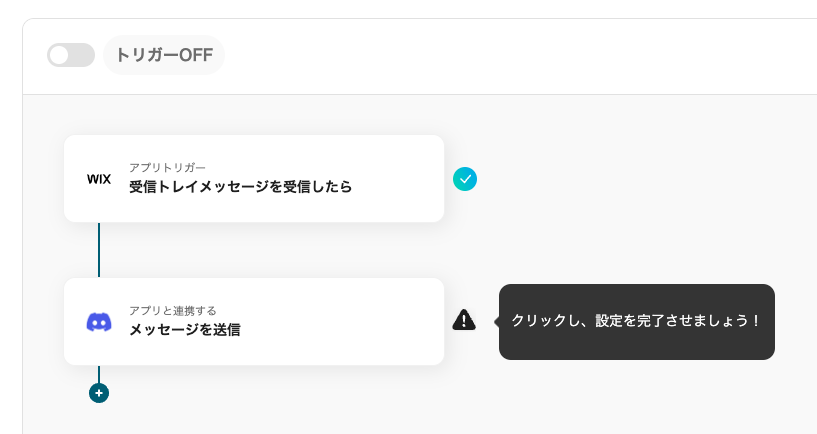Click the クリックし、設定を完了させましょう！ tooltip
This screenshot has width=817, height=434.
(637, 321)
